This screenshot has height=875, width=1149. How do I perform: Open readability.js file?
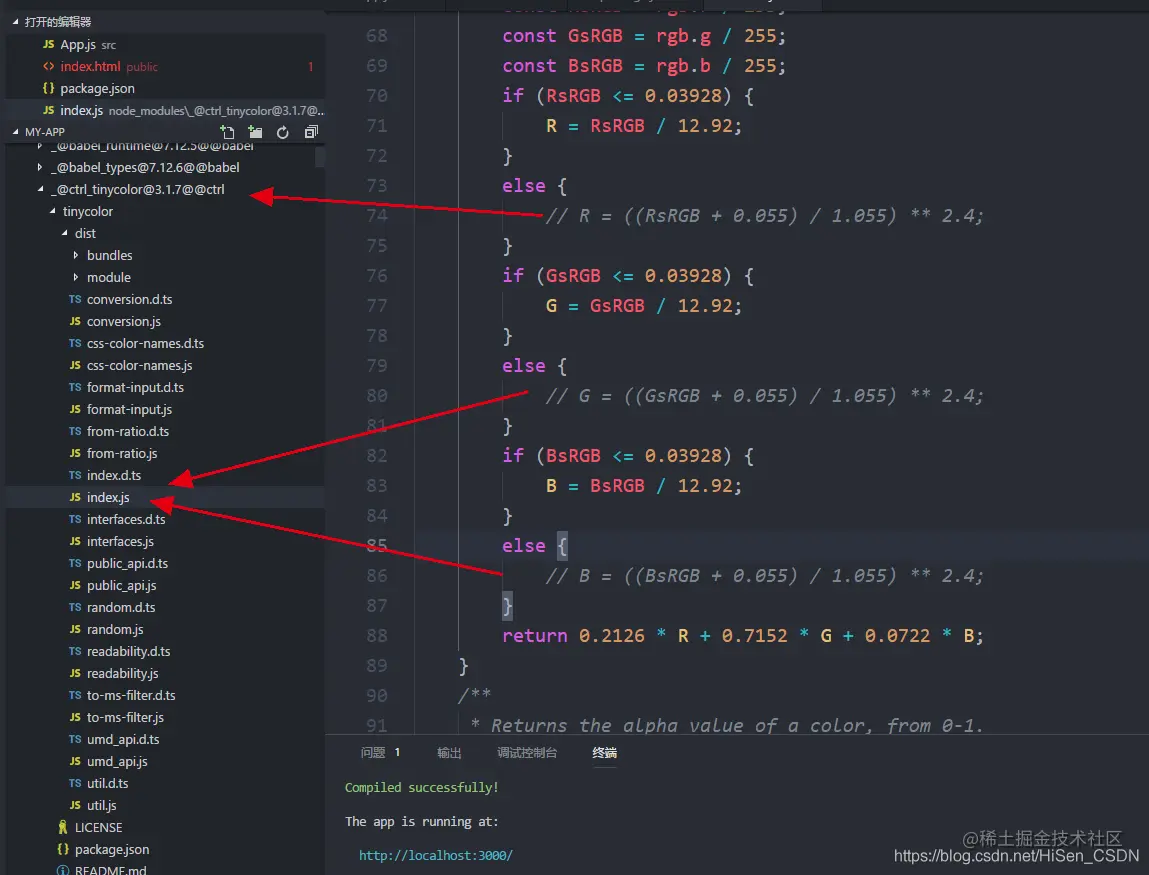(x=122, y=673)
